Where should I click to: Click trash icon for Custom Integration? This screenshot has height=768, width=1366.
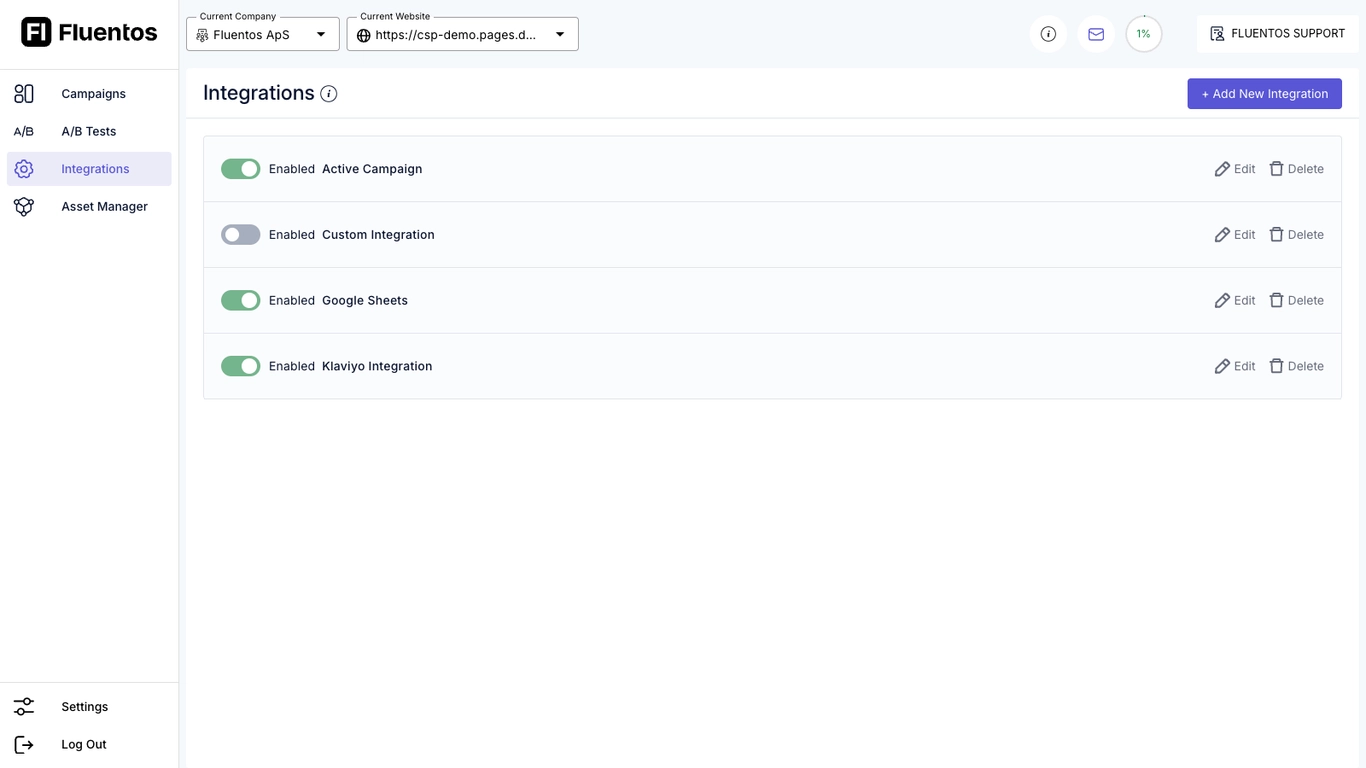pos(1276,235)
